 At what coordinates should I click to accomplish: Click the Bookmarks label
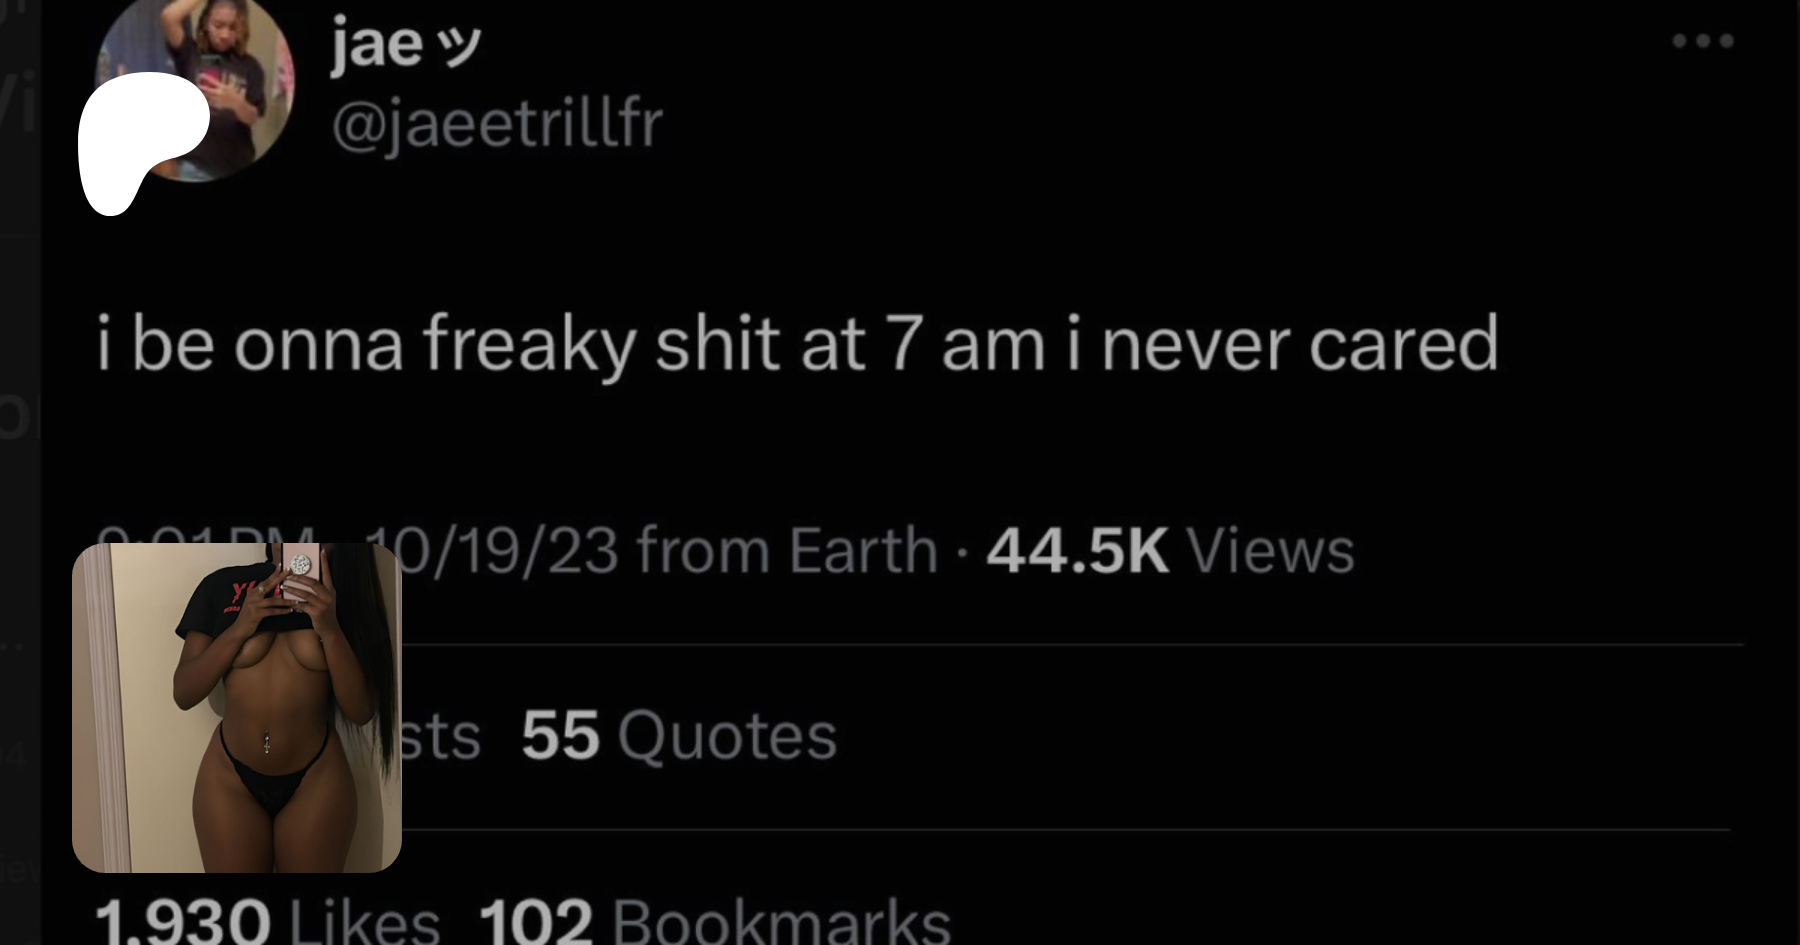coord(781,920)
